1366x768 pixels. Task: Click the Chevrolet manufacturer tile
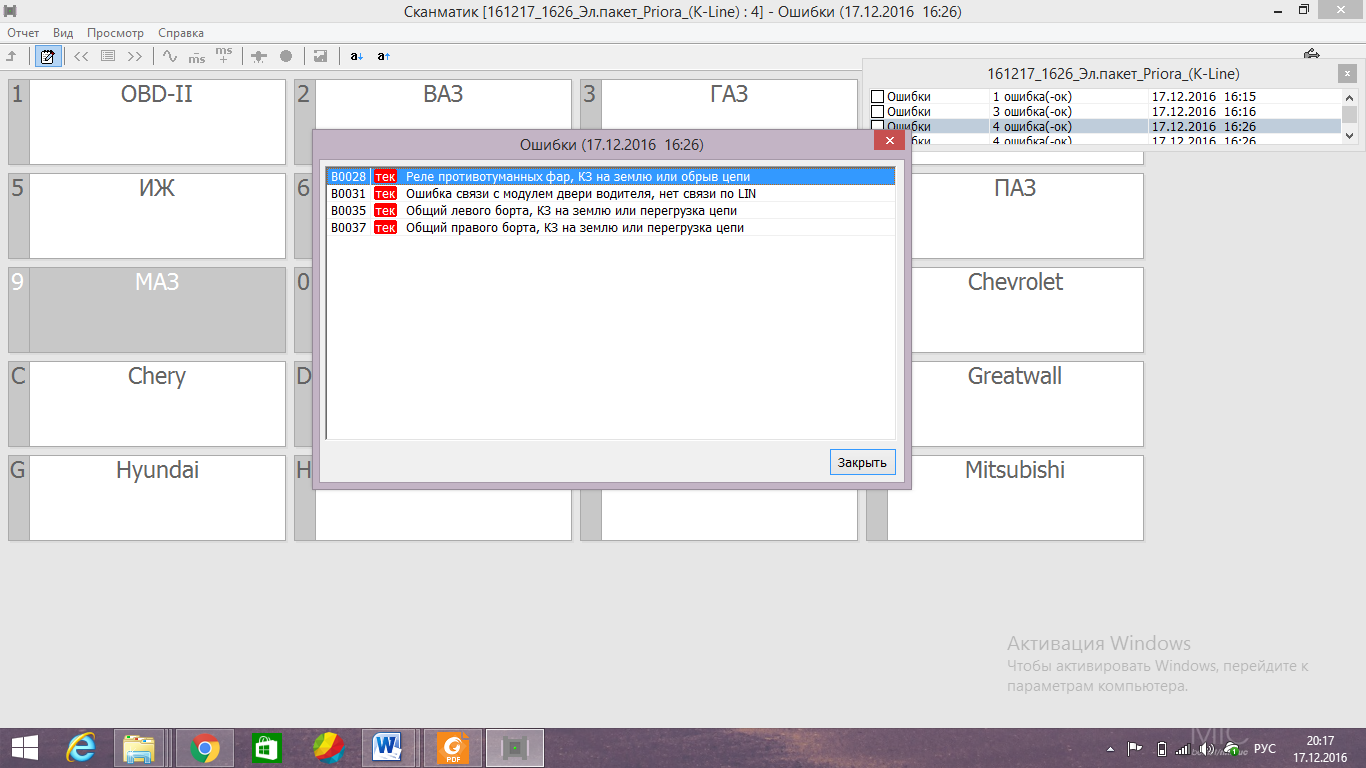click(x=1027, y=310)
